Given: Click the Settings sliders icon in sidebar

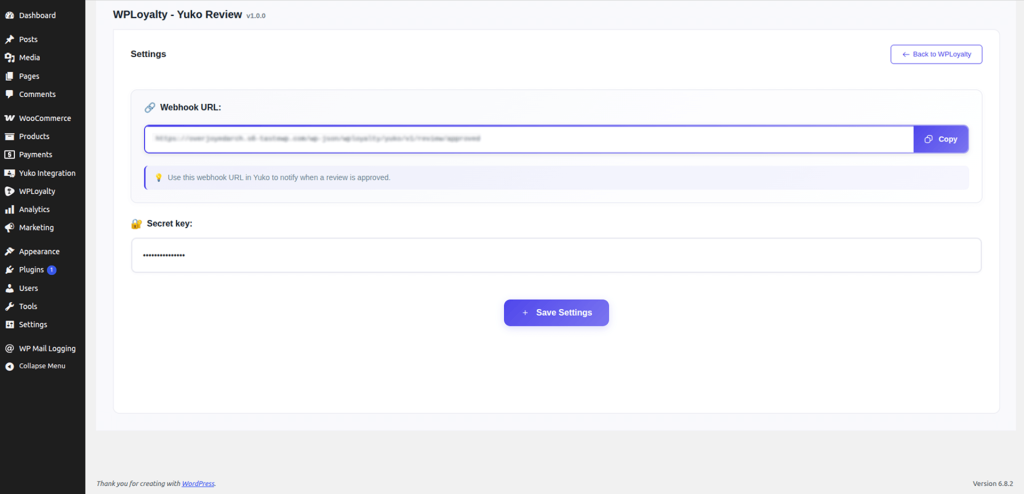Looking at the screenshot, I should click(9, 325).
